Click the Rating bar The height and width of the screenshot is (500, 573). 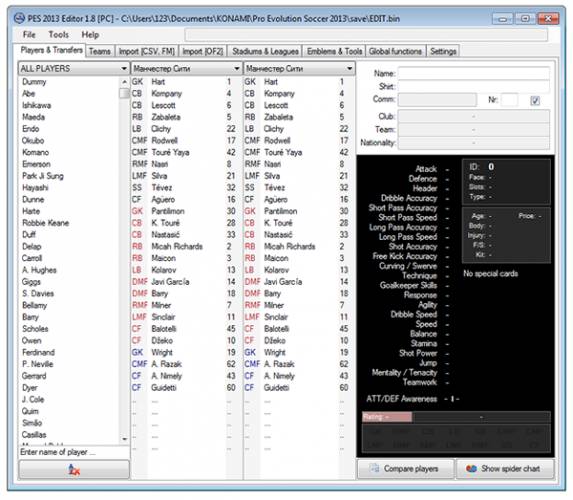456,417
